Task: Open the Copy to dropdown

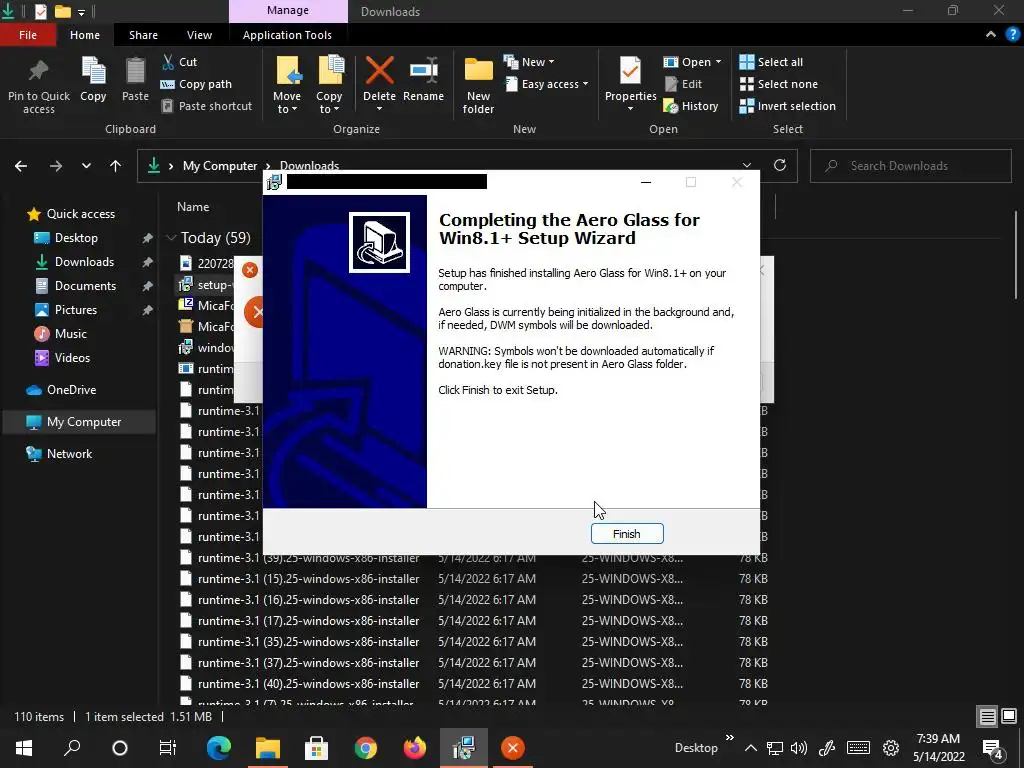Action: point(329,86)
